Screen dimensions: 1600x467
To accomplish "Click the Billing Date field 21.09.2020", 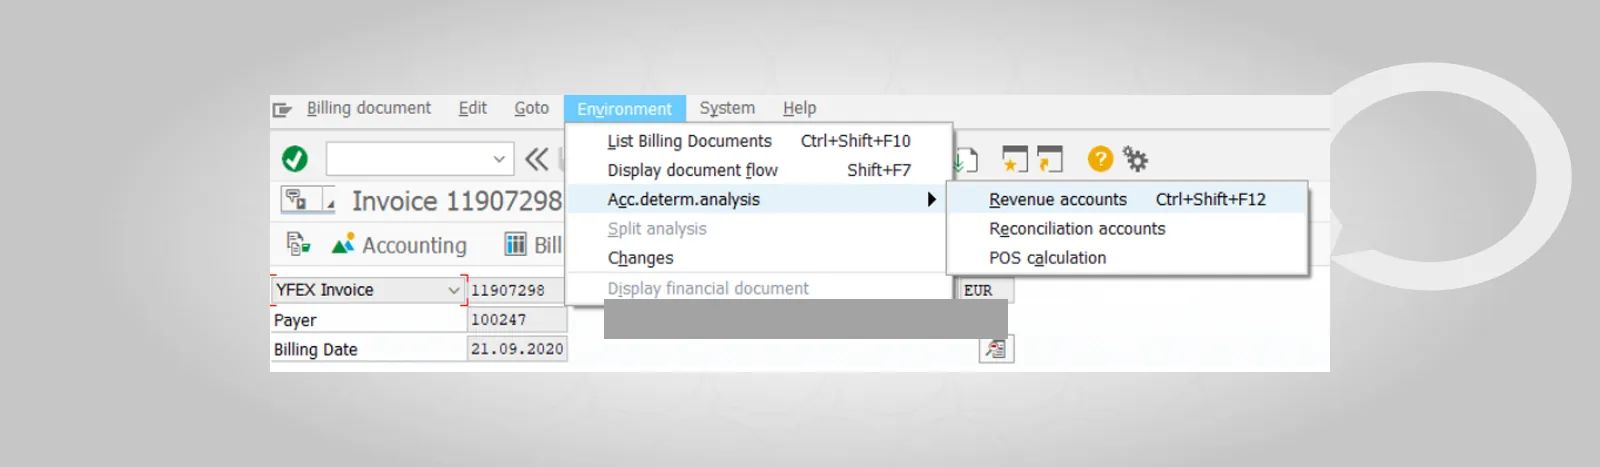I will (517, 349).
